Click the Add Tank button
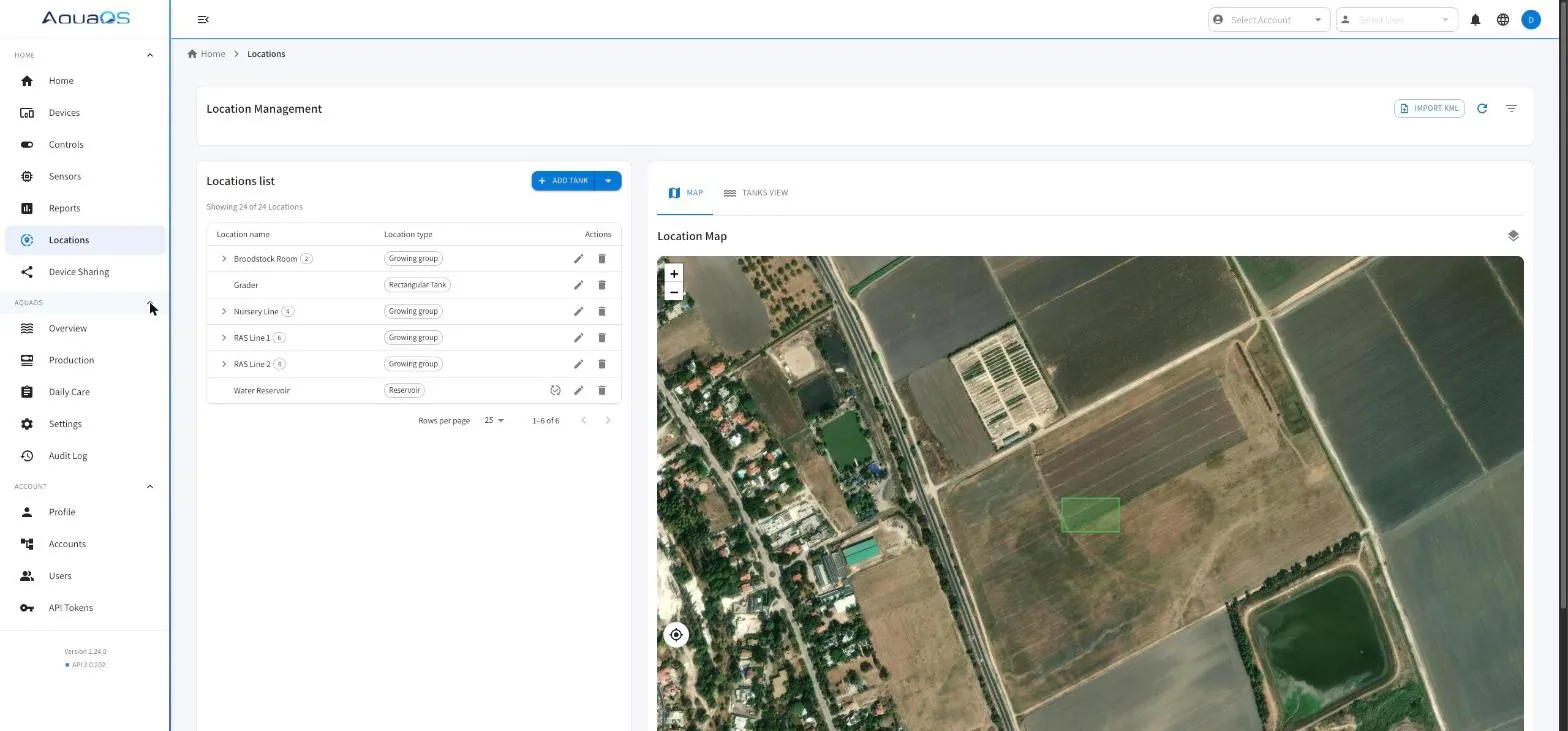Screen dimensions: 1568x731 563,181
